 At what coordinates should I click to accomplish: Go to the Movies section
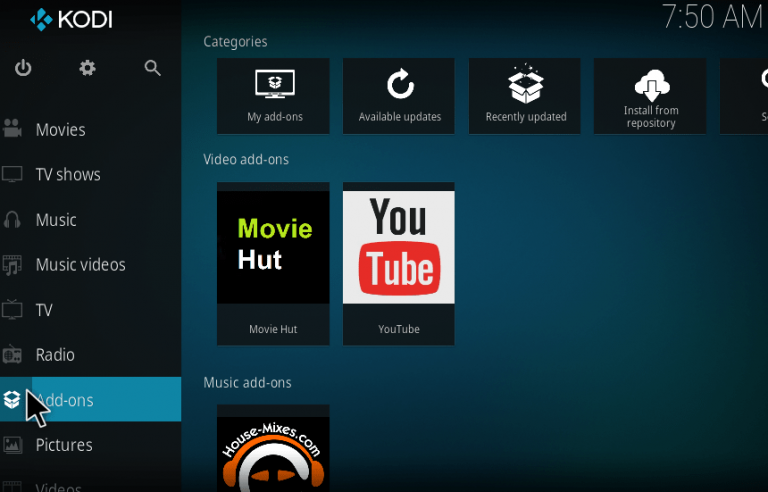click(x=91, y=130)
